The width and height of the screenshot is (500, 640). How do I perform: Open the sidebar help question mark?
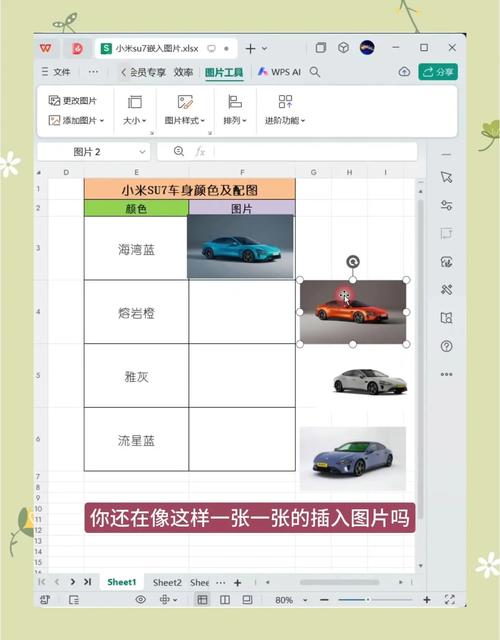click(x=446, y=346)
